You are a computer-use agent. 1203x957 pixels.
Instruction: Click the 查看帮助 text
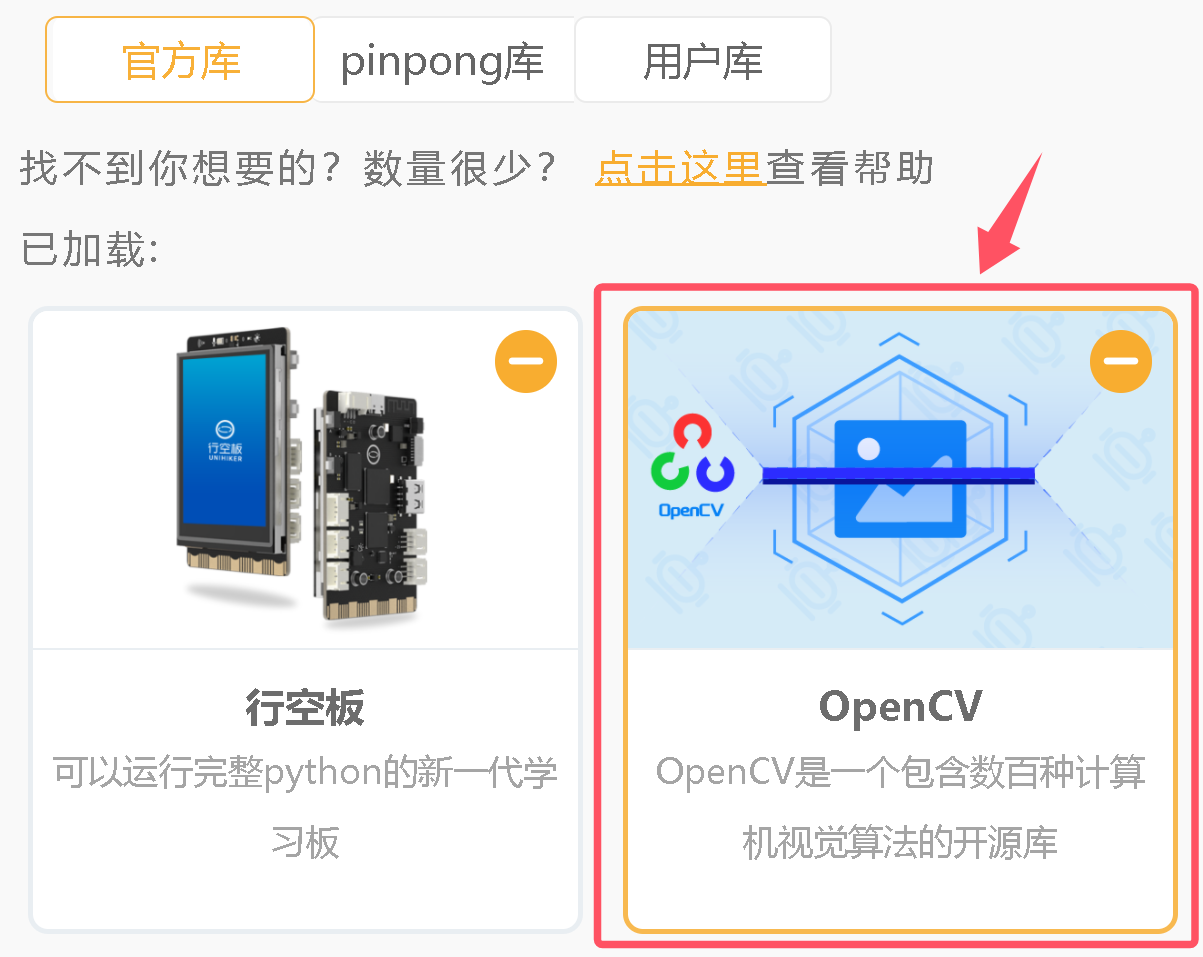[850, 168]
